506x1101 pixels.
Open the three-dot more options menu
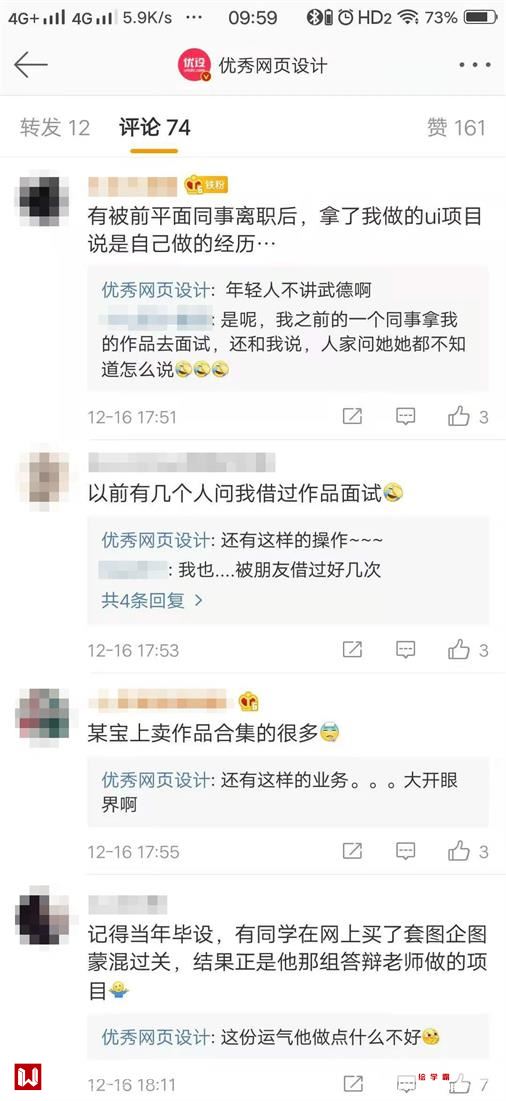(x=475, y=65)
